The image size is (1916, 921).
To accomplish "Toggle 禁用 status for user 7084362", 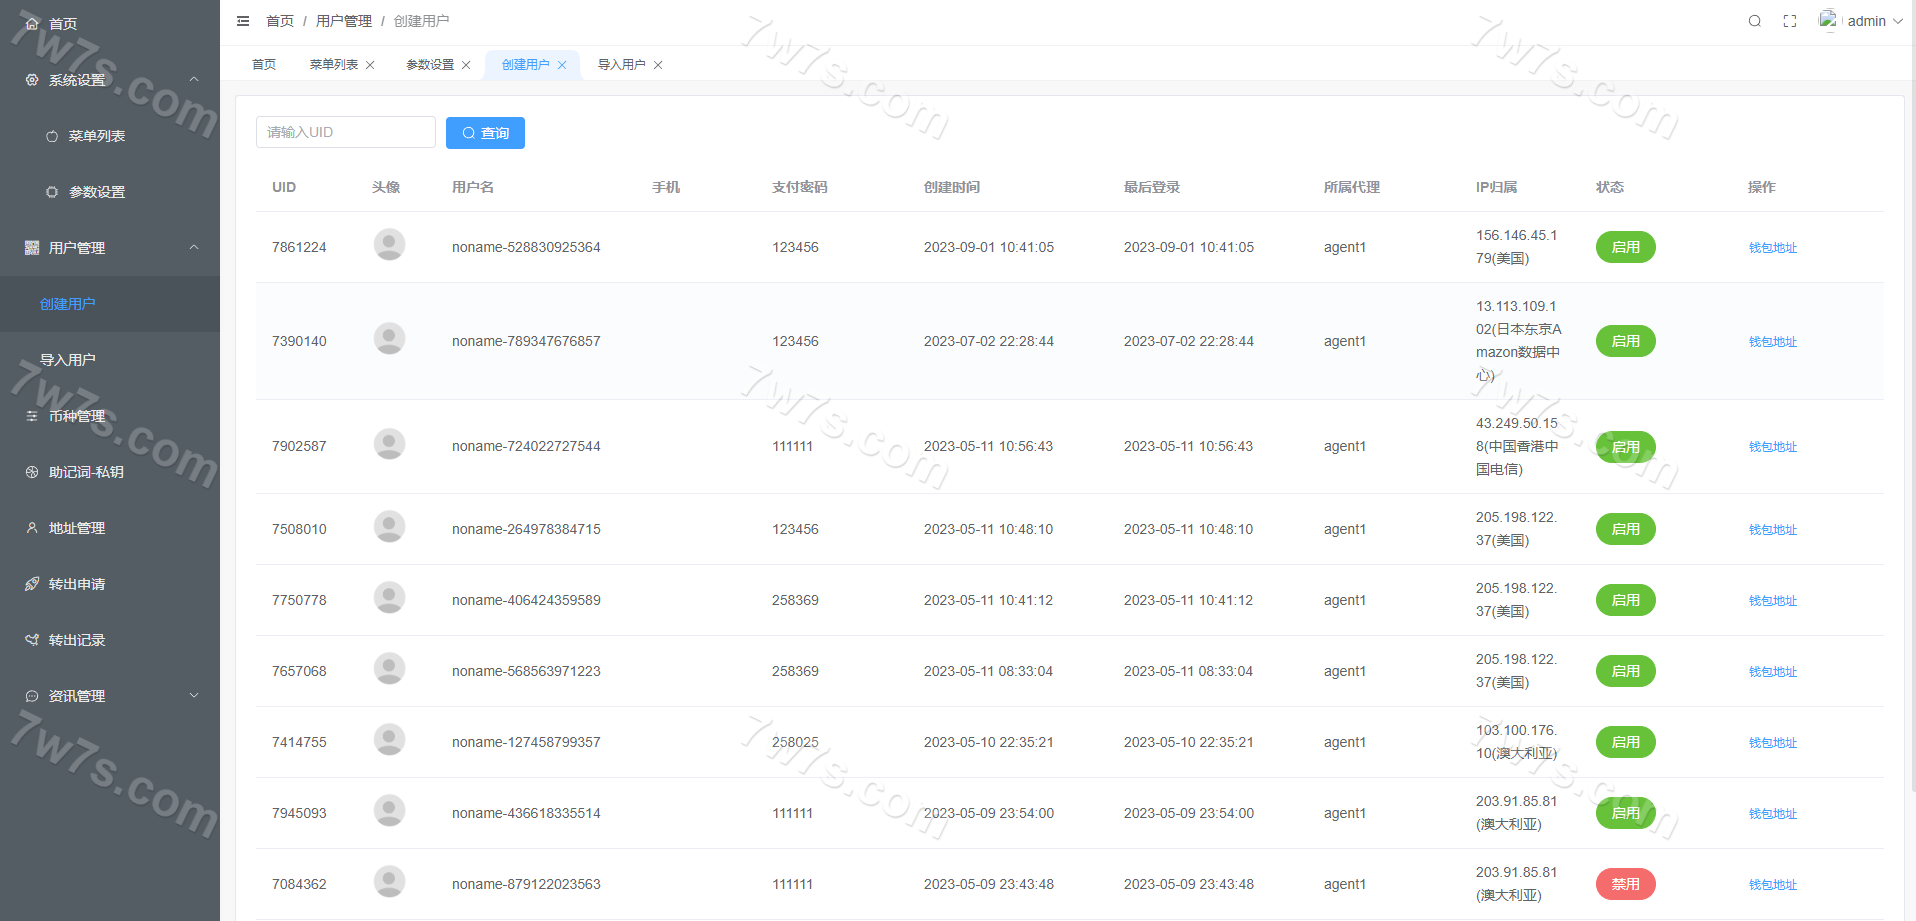I will [x=1625, y=884].
